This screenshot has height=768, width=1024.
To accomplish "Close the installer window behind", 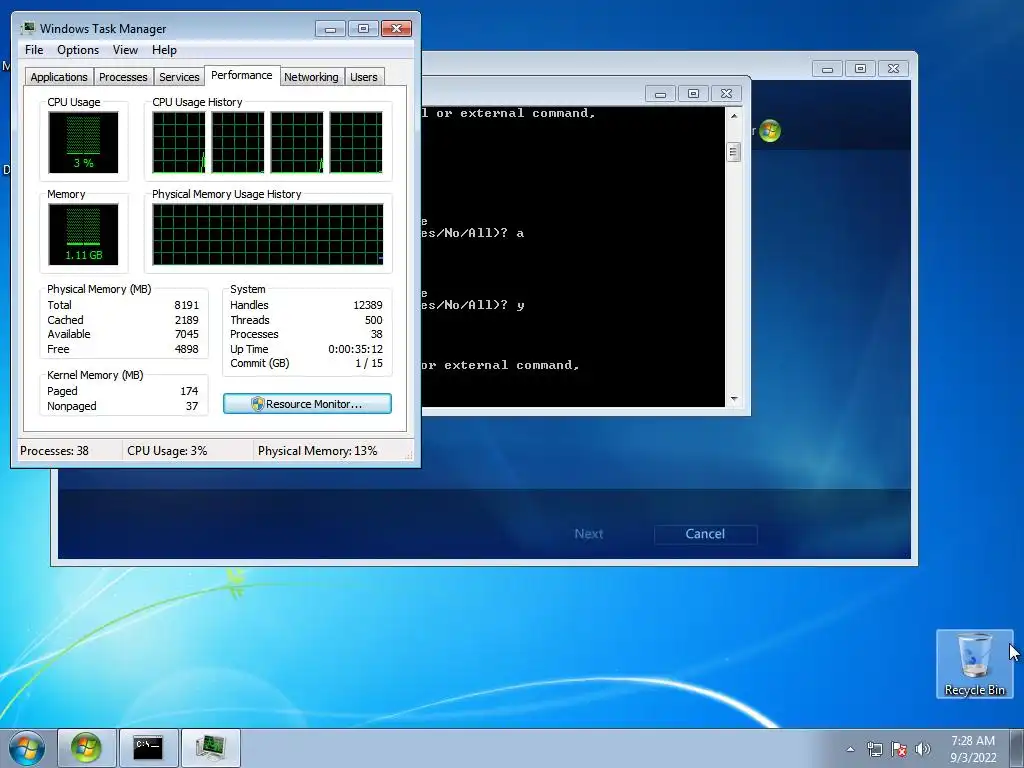I will pyautogui.click(x=893, y=69).
